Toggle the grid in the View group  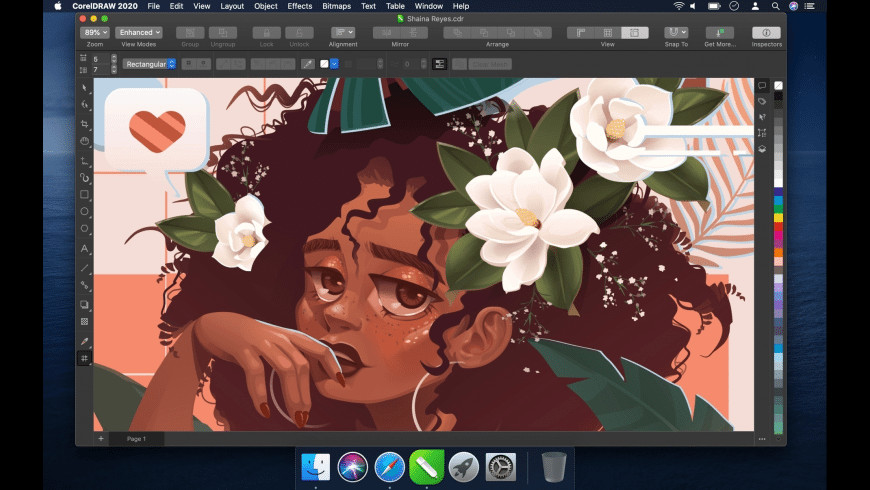pyautogui.click(x=608, y=33)
